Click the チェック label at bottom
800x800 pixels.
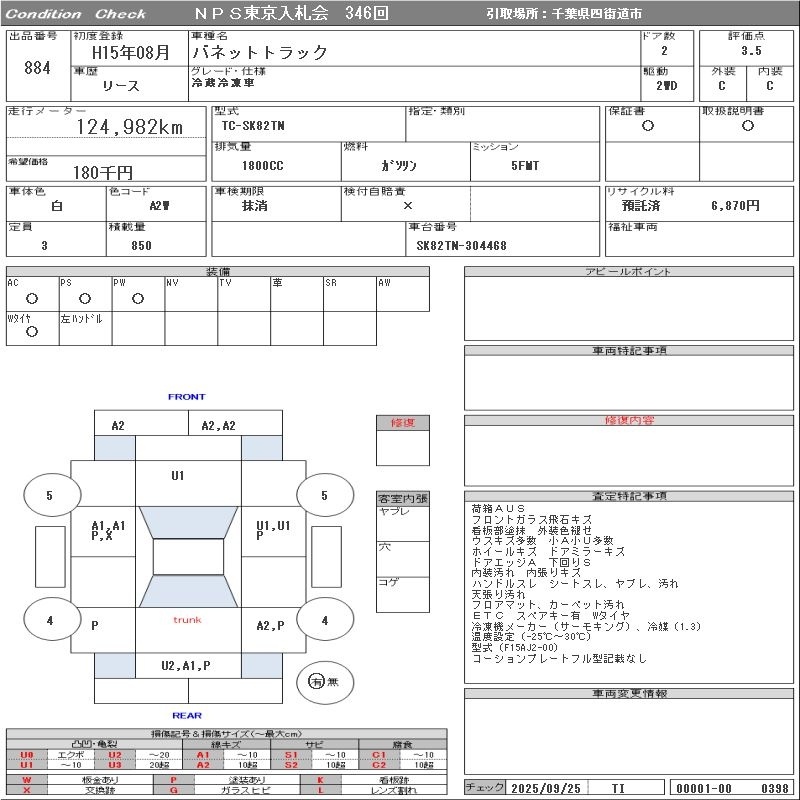485,788
